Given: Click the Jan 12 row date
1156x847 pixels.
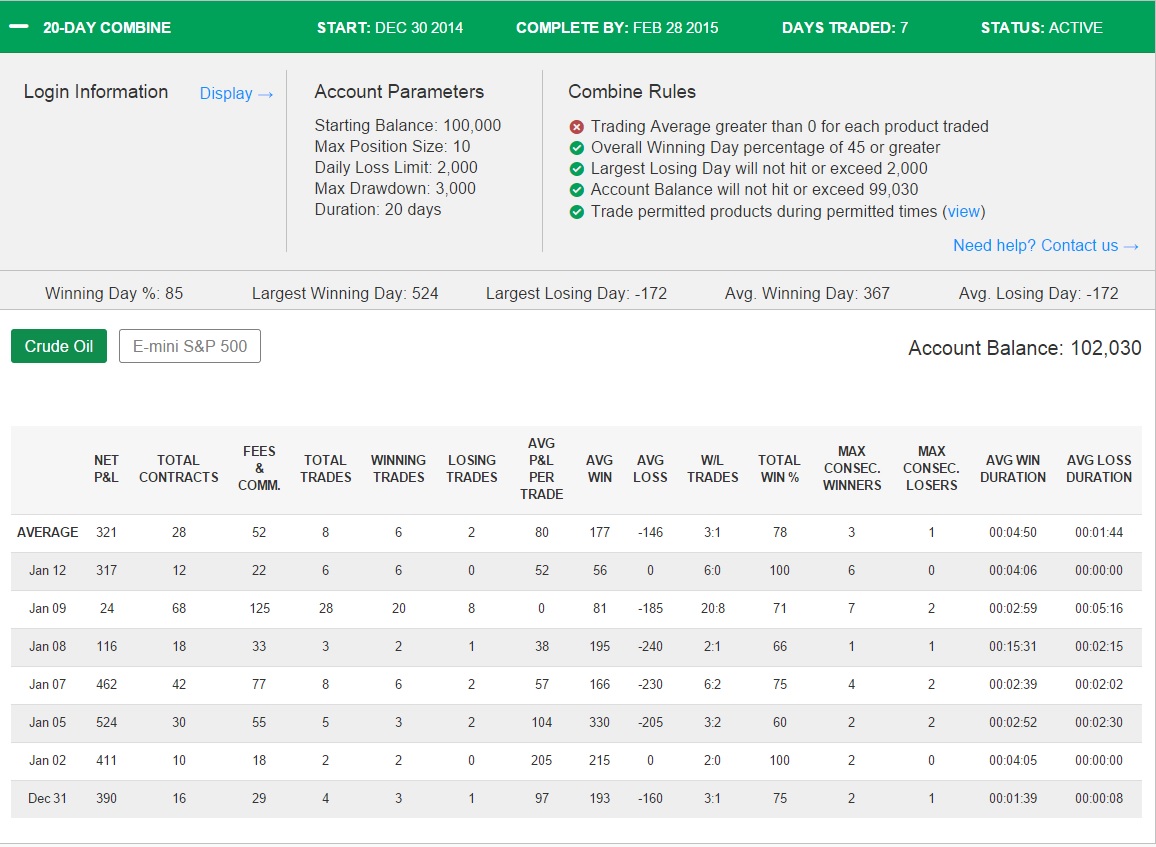Looking at the screenshot, I should click(48, 571).
